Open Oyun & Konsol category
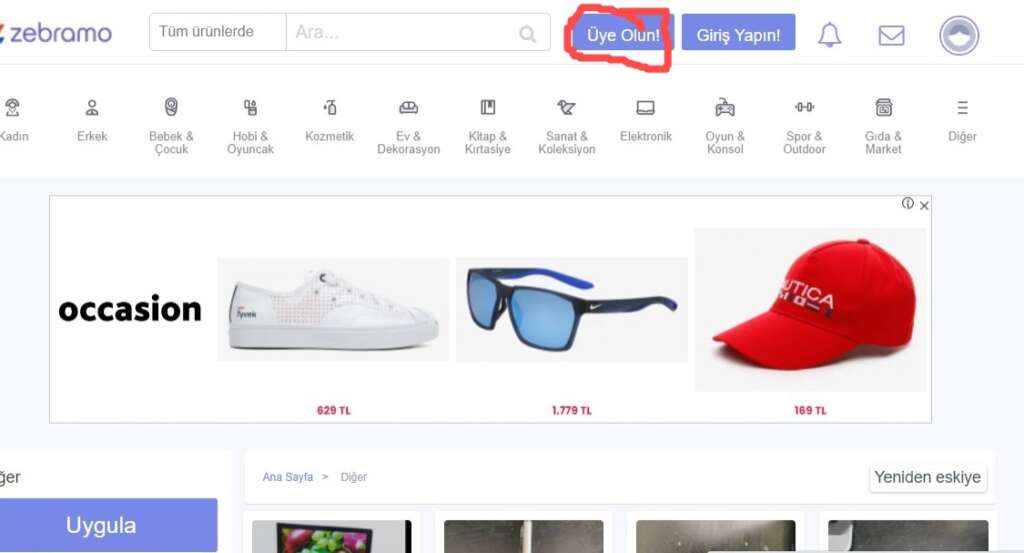The width and height of the screenshot is (1024, 553). [x=725, y=125]
